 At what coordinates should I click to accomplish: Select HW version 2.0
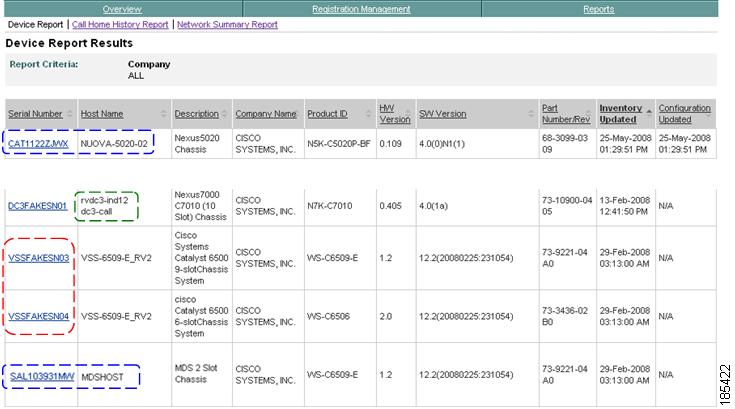pos(385,317)
